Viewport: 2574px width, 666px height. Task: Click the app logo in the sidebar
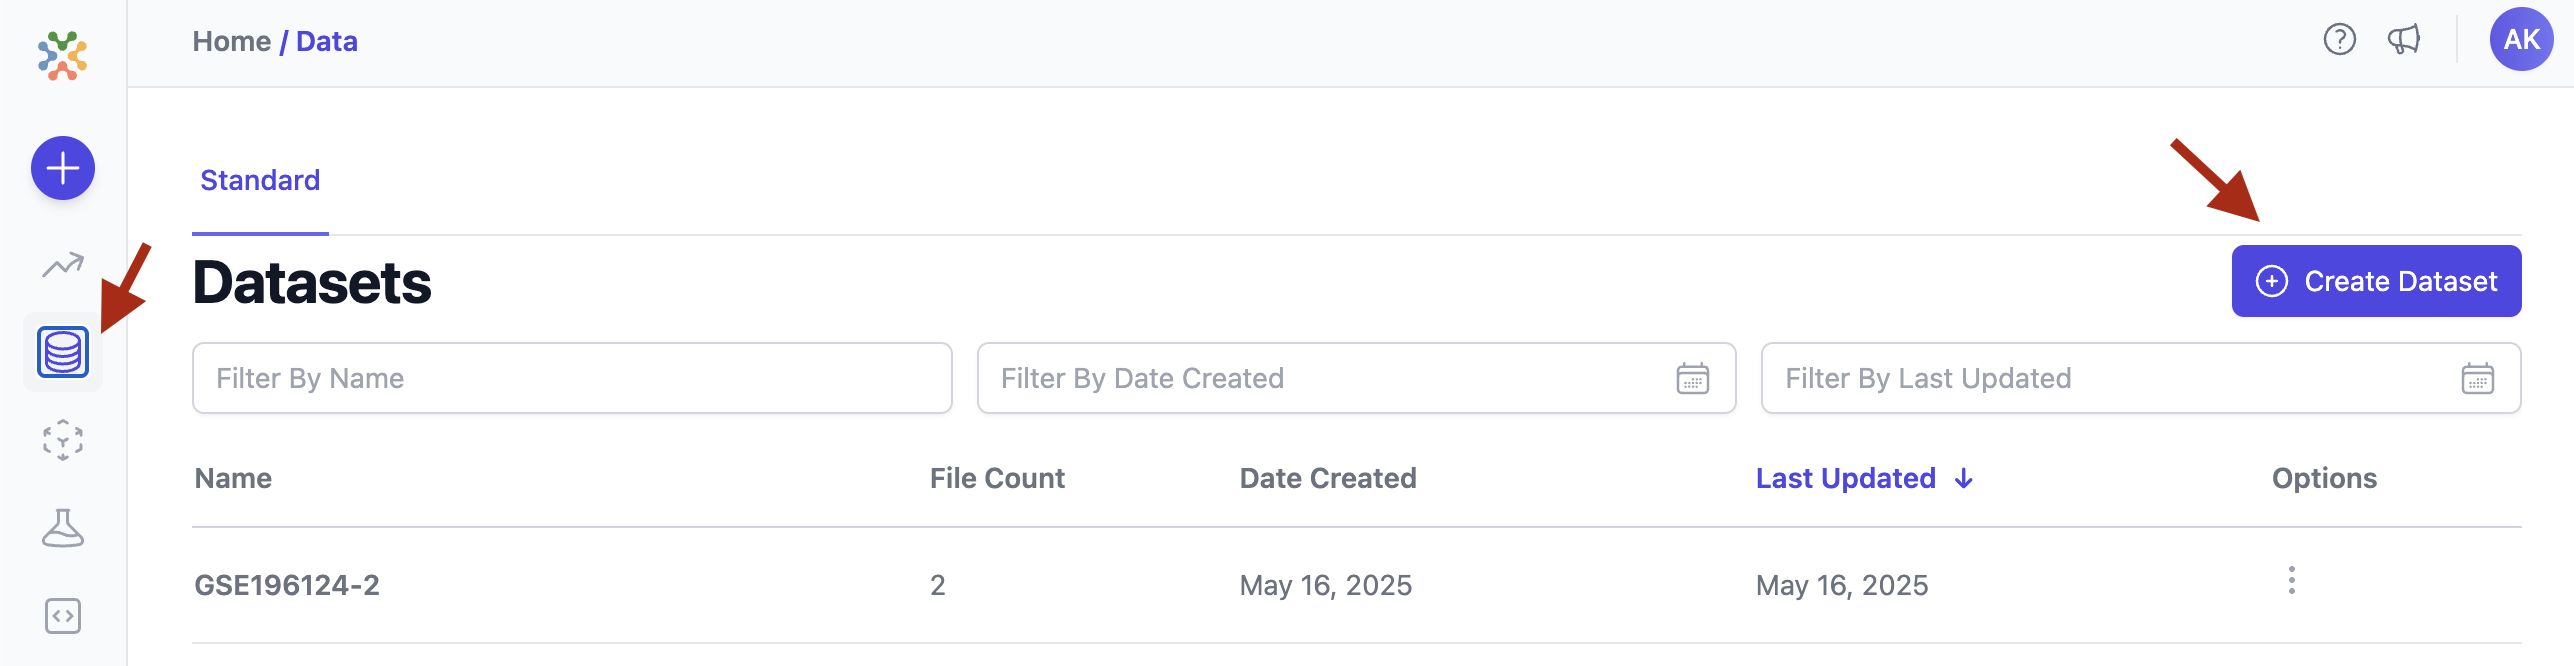[x=62, y=56]
